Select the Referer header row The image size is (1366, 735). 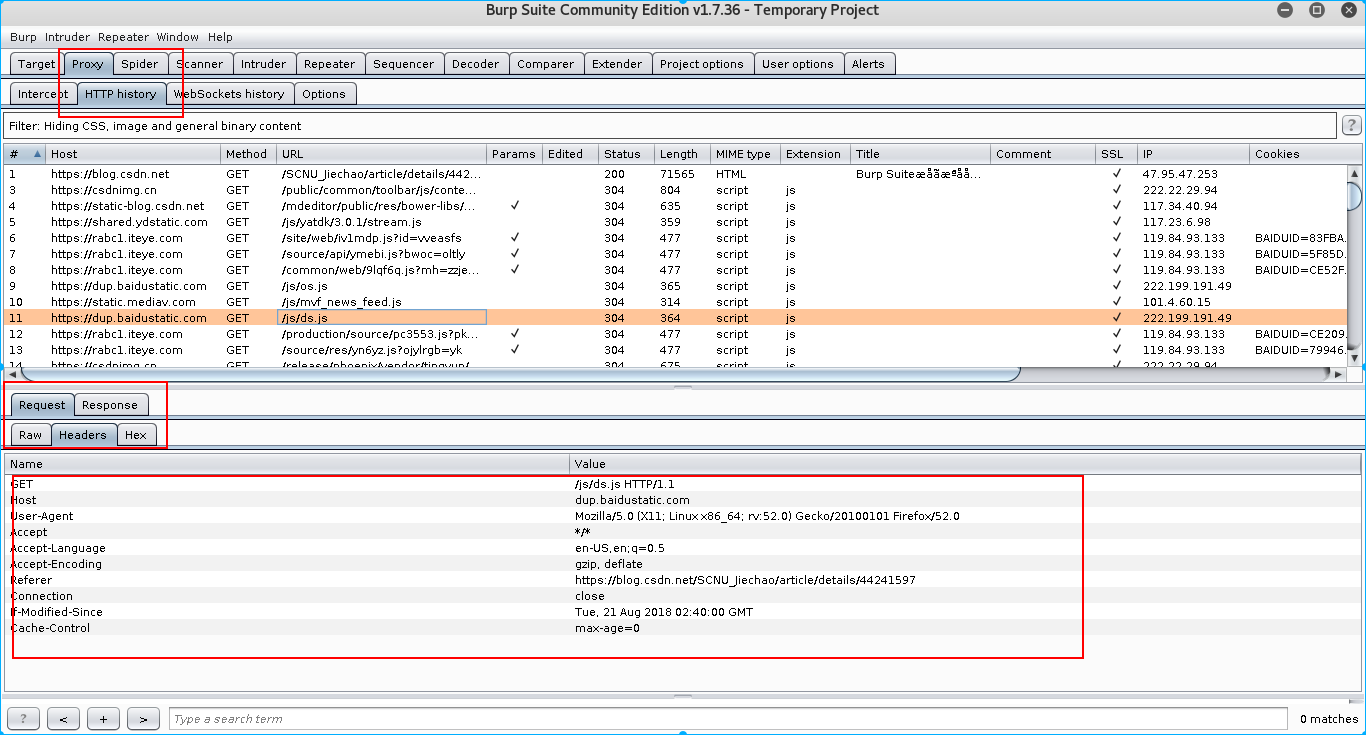(x=683, y=580)
